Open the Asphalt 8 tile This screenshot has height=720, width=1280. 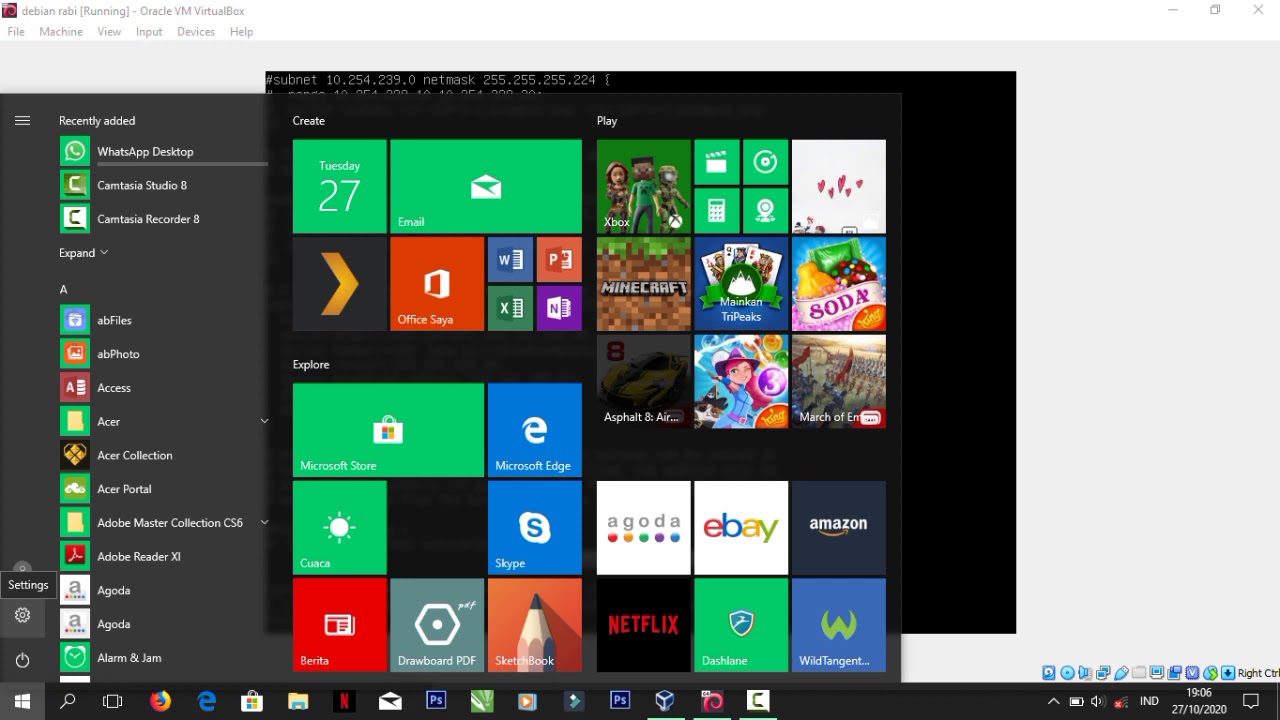point(643,381)
